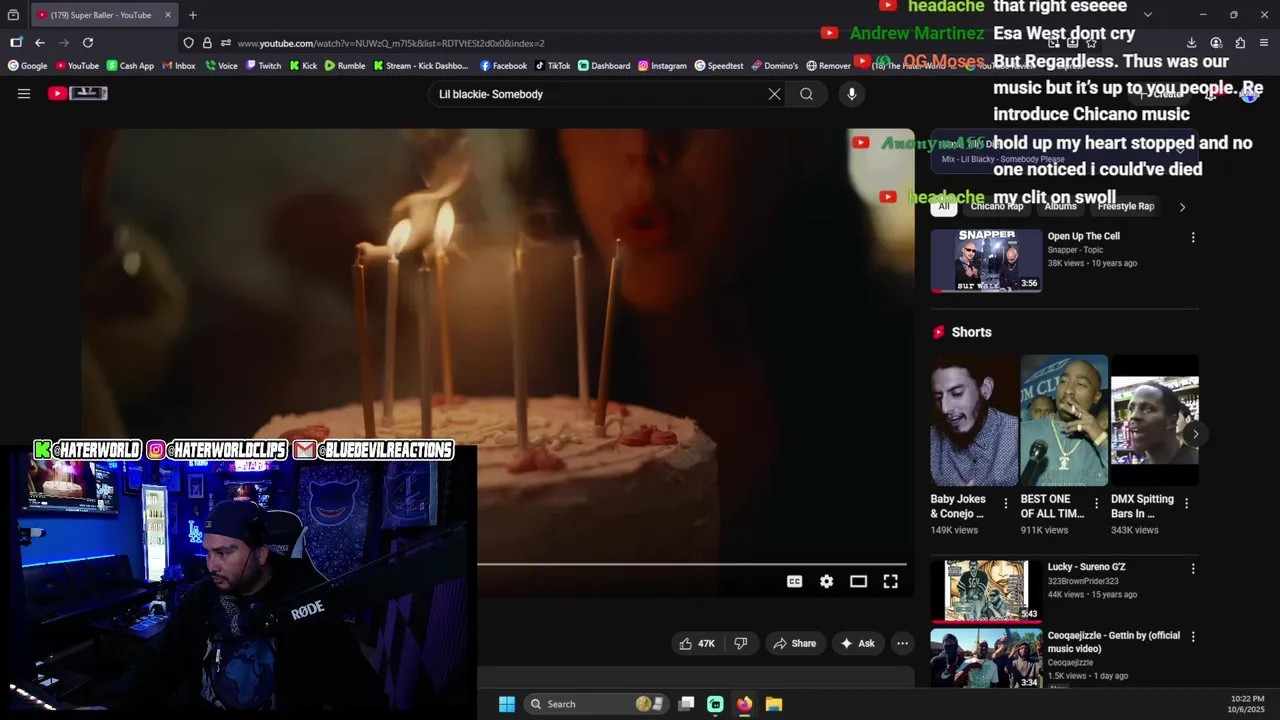Open 'BEST ONE OF ALL TIME' short
Screen dimensions: 1280x720
coord(1064,421)
